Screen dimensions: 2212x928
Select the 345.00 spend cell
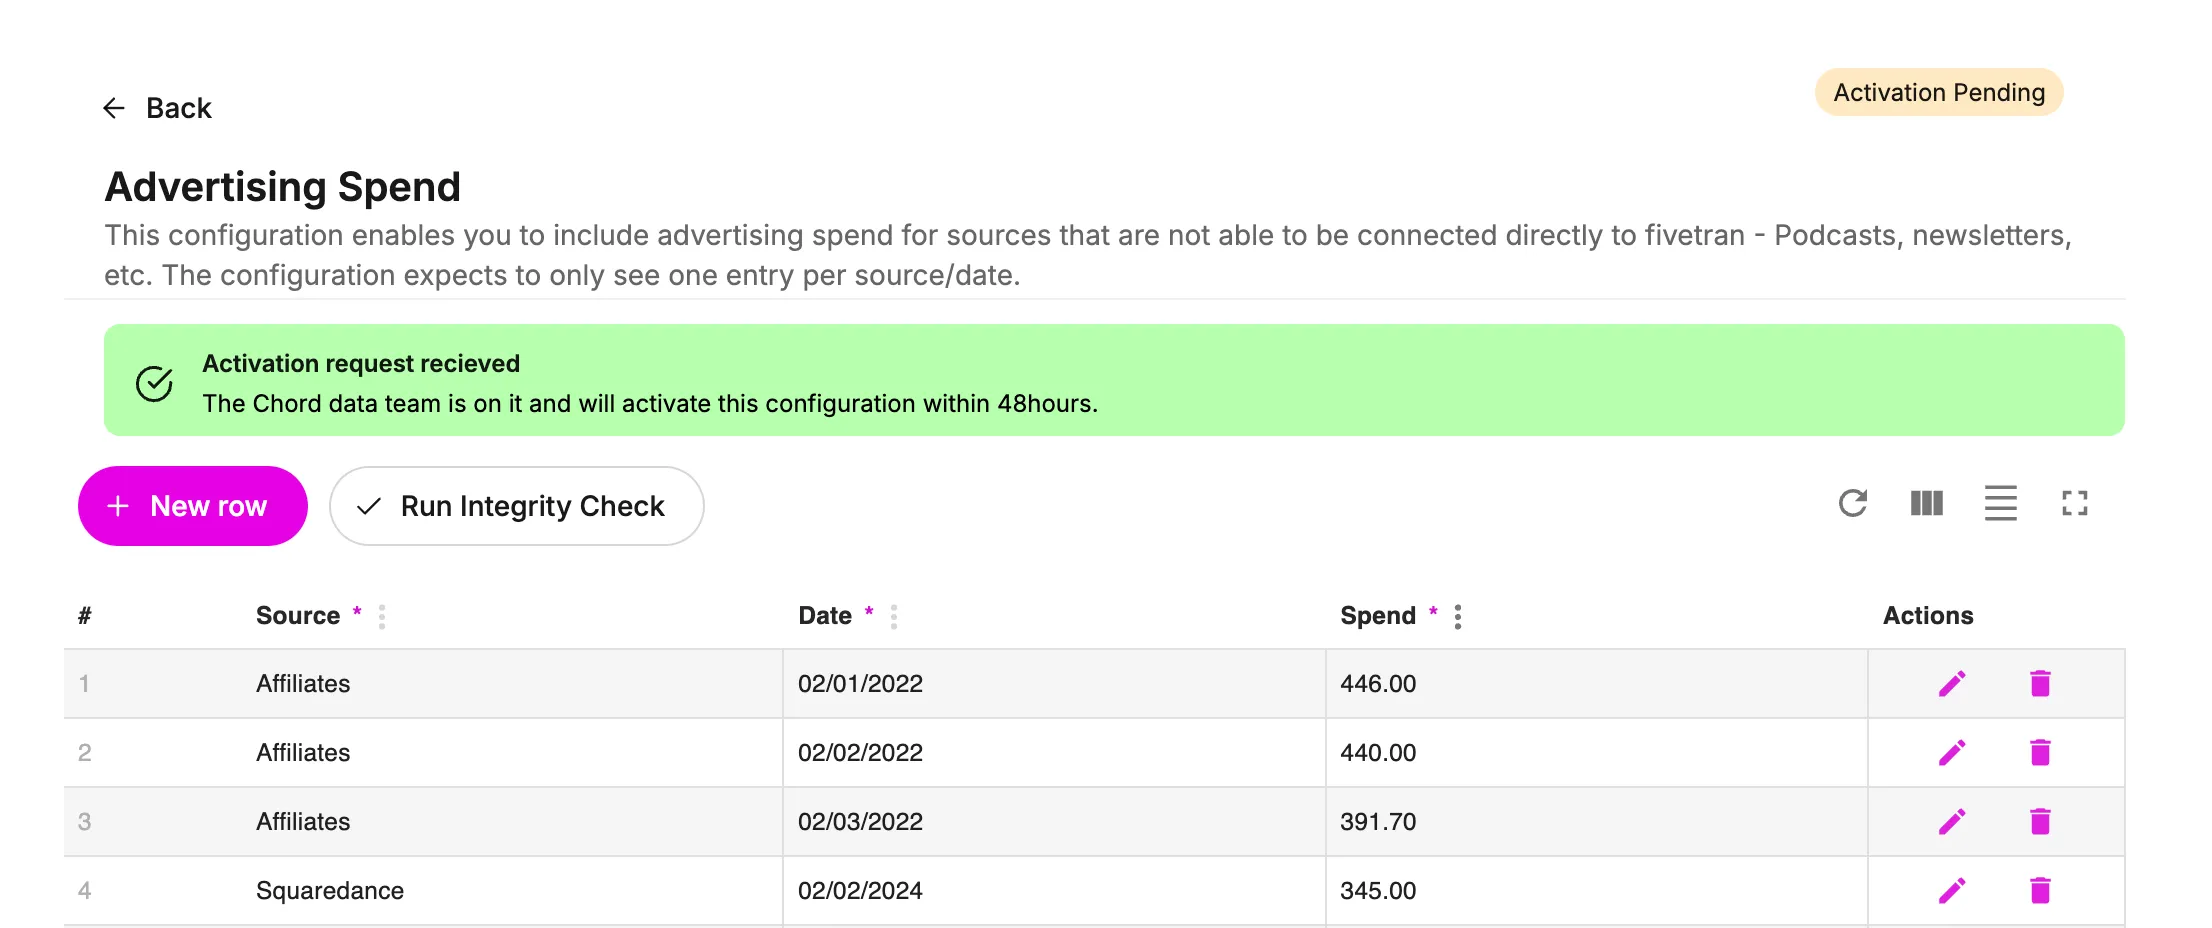[x=1597, y=891]
